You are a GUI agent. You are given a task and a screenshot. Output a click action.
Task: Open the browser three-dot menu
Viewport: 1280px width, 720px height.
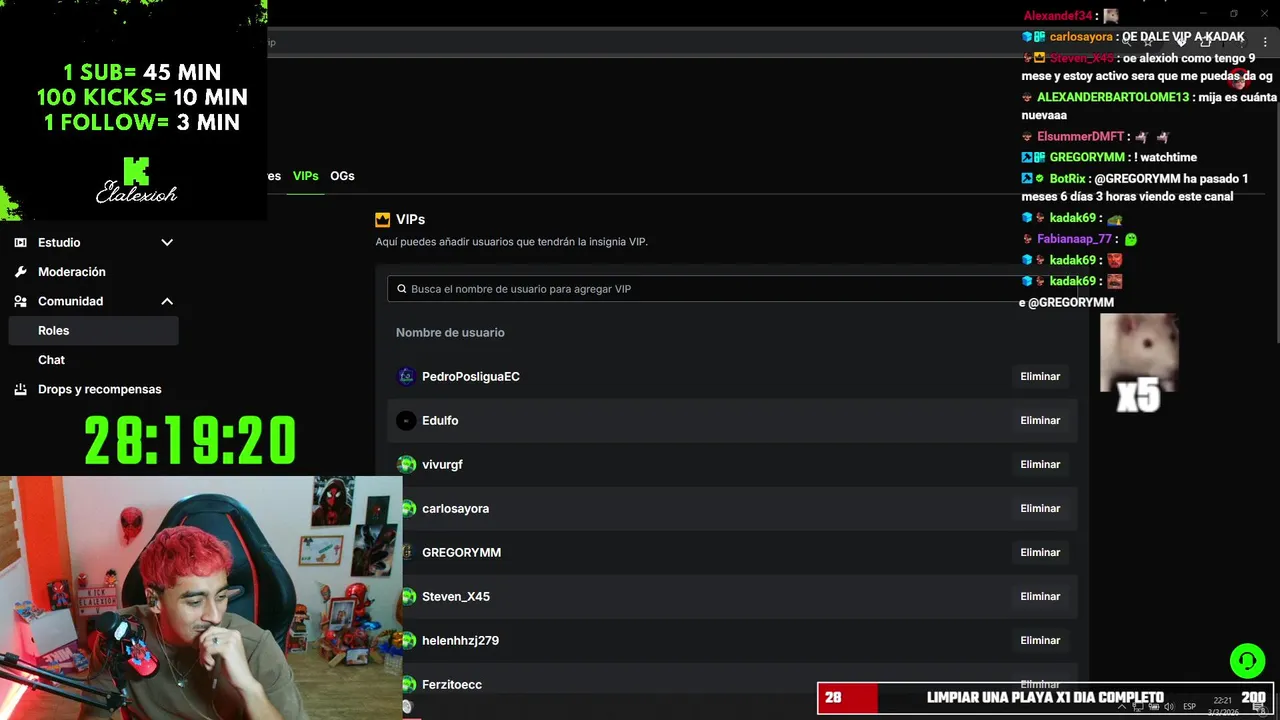(x=1265, y=42)
